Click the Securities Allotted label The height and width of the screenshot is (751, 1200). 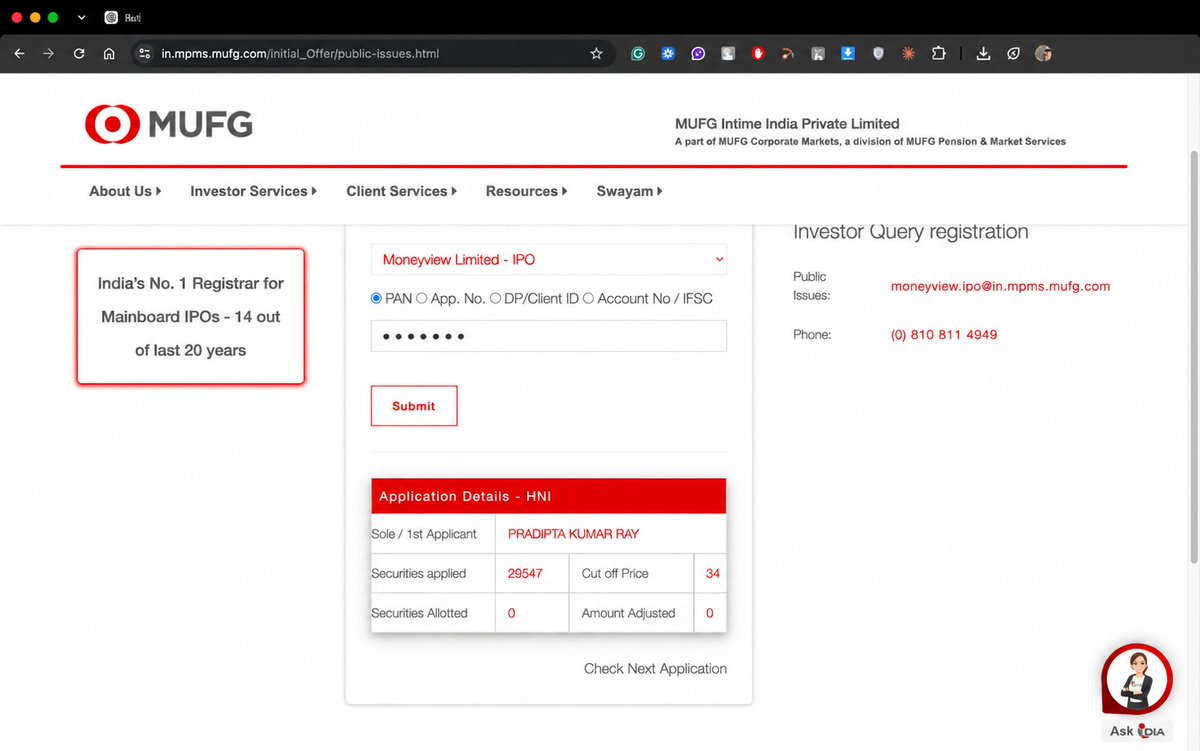click(419, 613)
